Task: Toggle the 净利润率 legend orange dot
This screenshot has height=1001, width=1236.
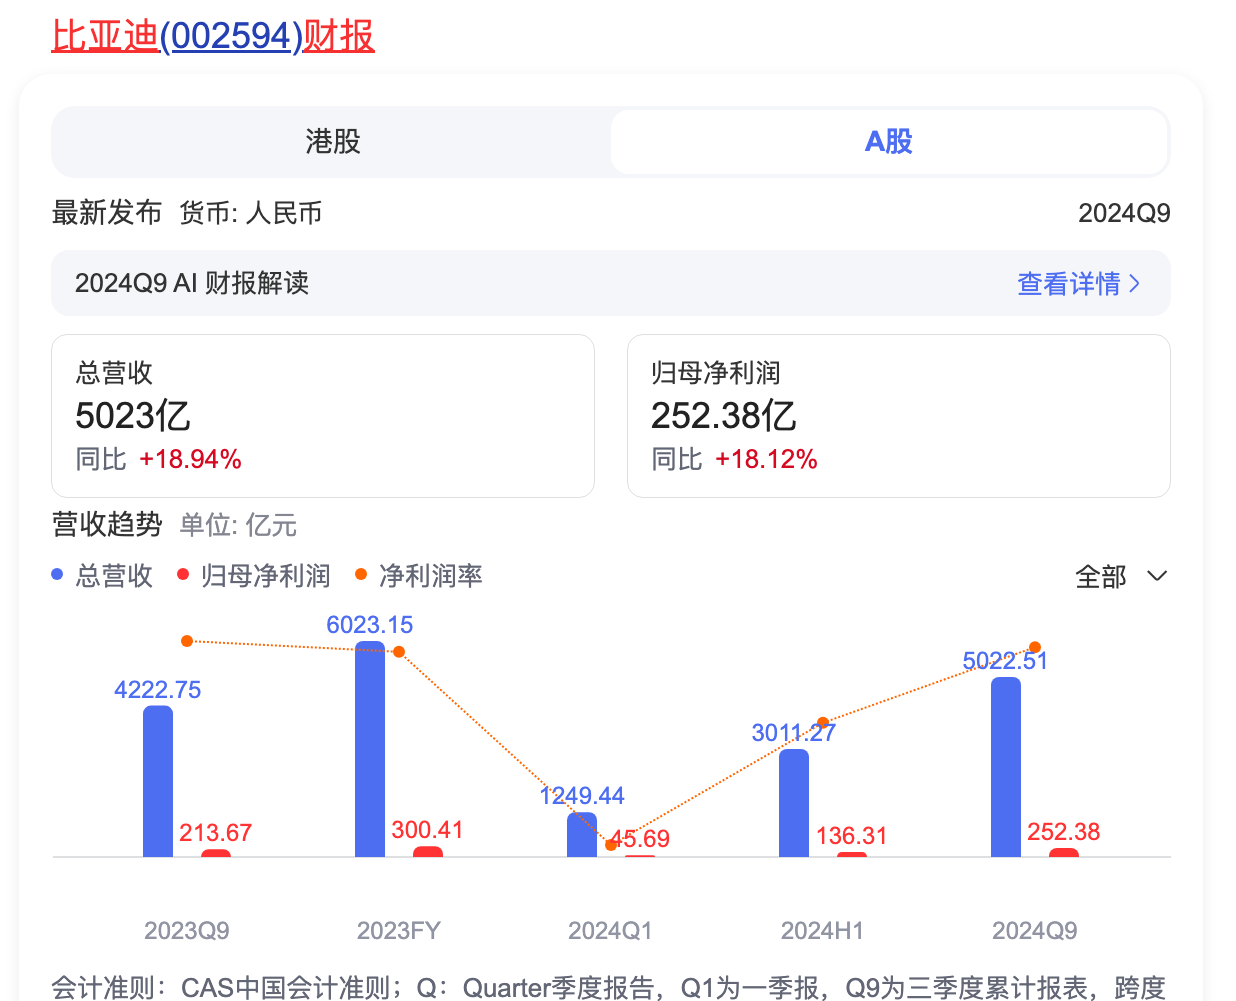Action: tap(361, 574)
